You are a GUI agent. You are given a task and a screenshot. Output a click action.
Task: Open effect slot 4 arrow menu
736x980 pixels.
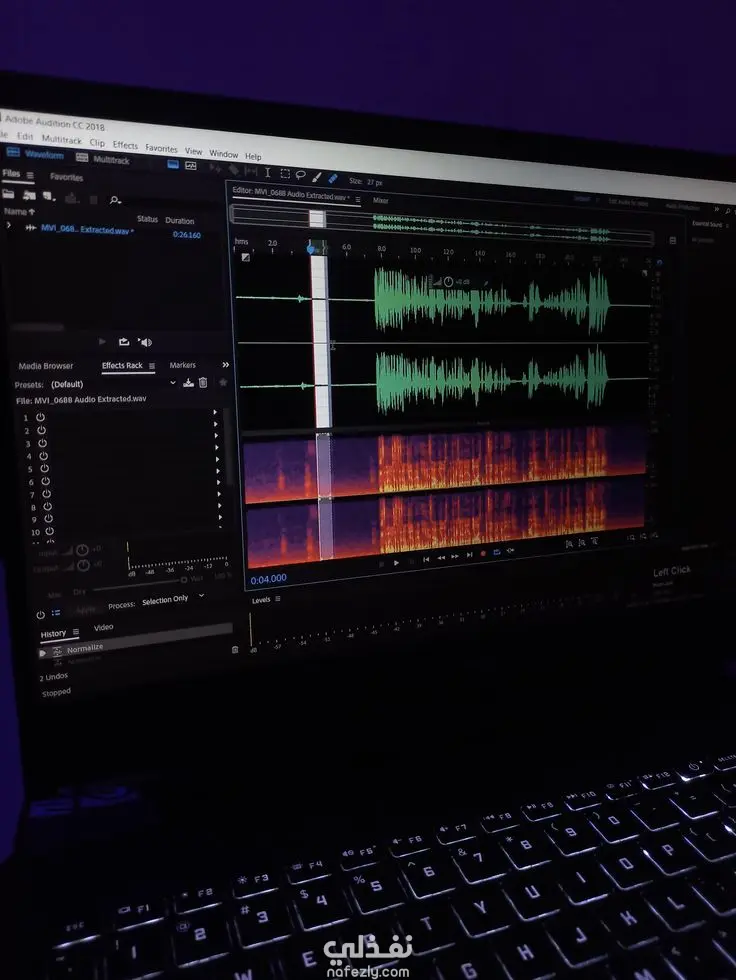[217, 447]
